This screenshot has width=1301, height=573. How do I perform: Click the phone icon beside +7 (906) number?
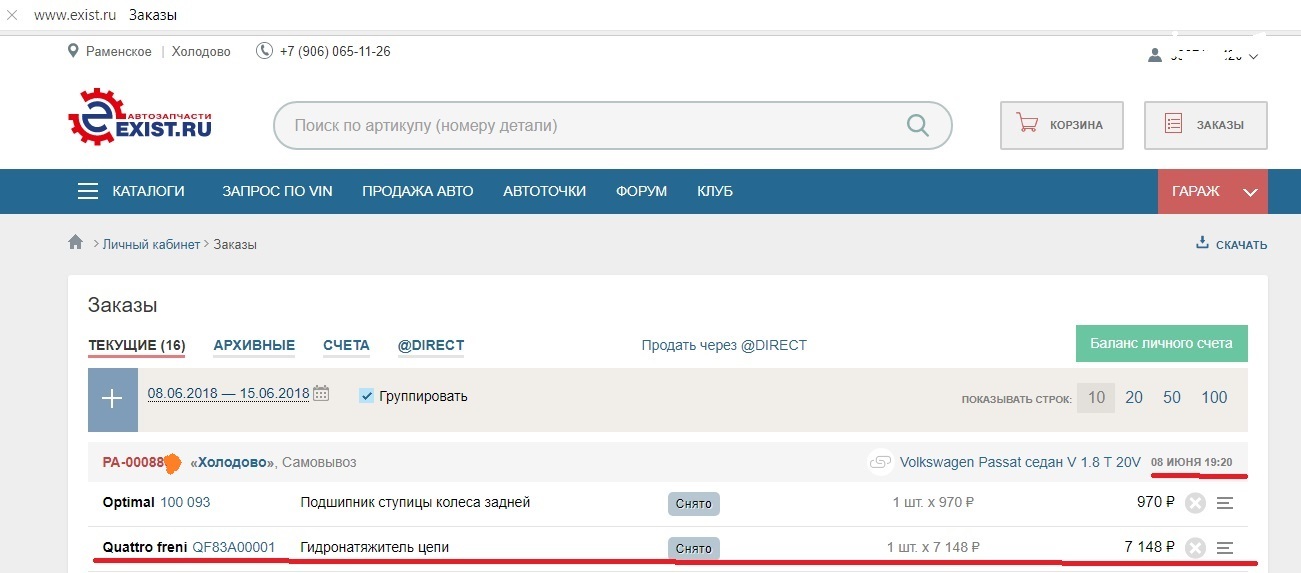(x=264, y=51)
